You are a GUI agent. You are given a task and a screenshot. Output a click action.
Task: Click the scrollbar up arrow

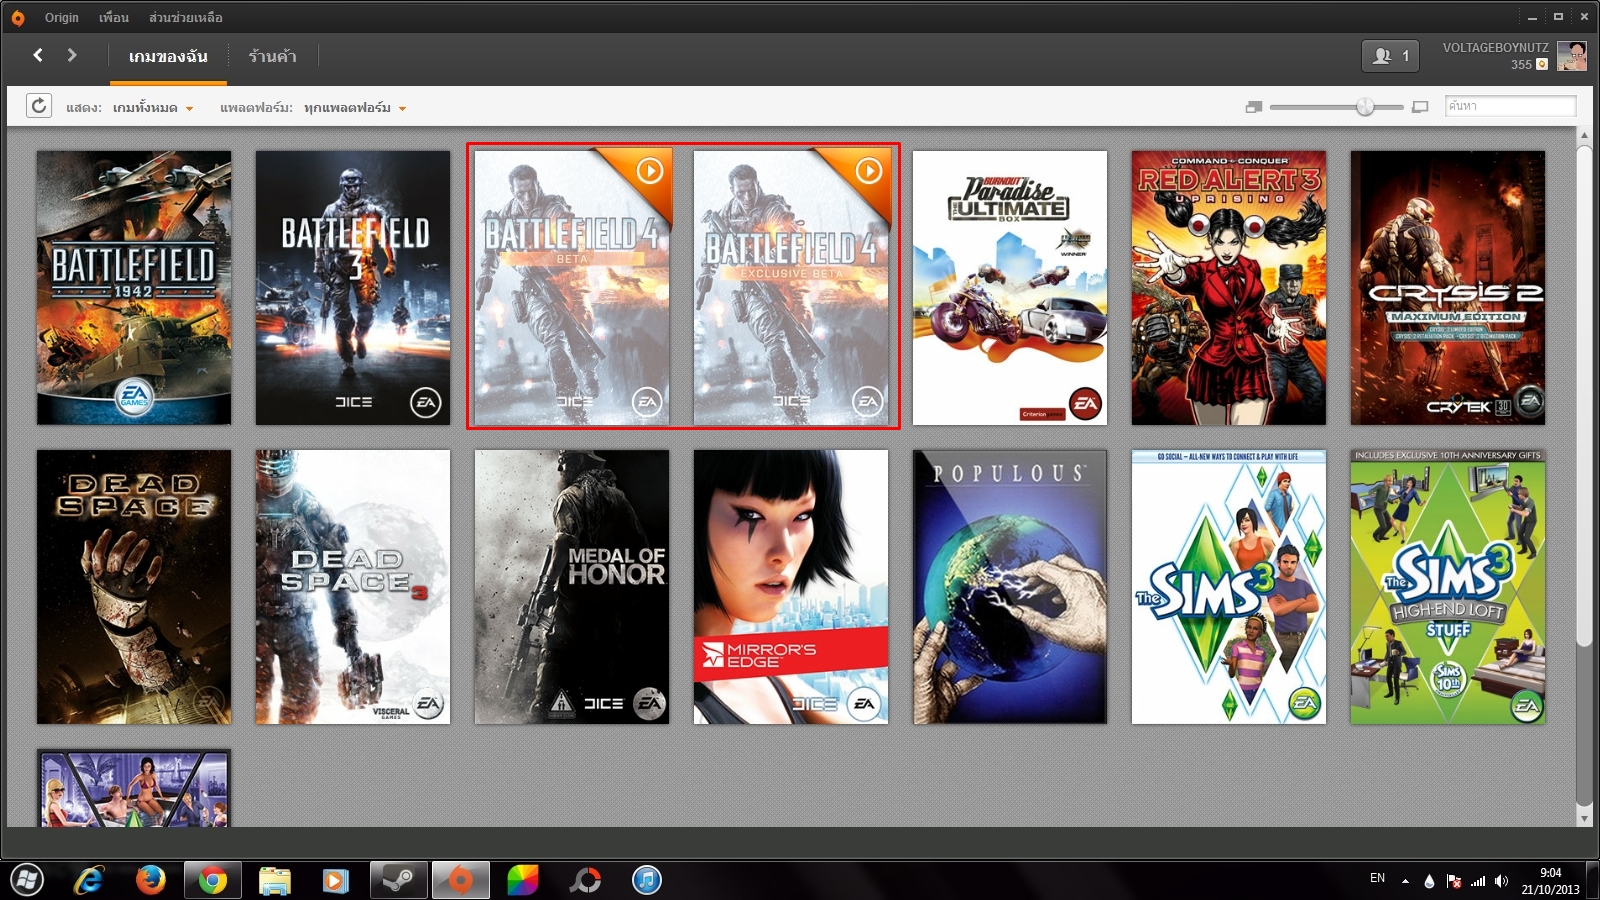[x=1584, y=134]
